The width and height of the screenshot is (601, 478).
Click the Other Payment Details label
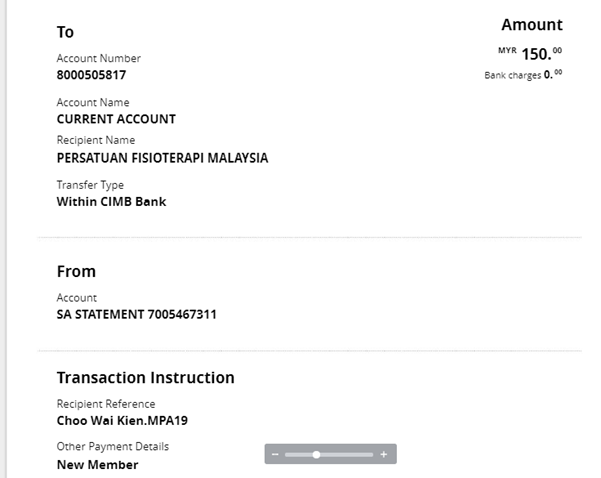112,447
